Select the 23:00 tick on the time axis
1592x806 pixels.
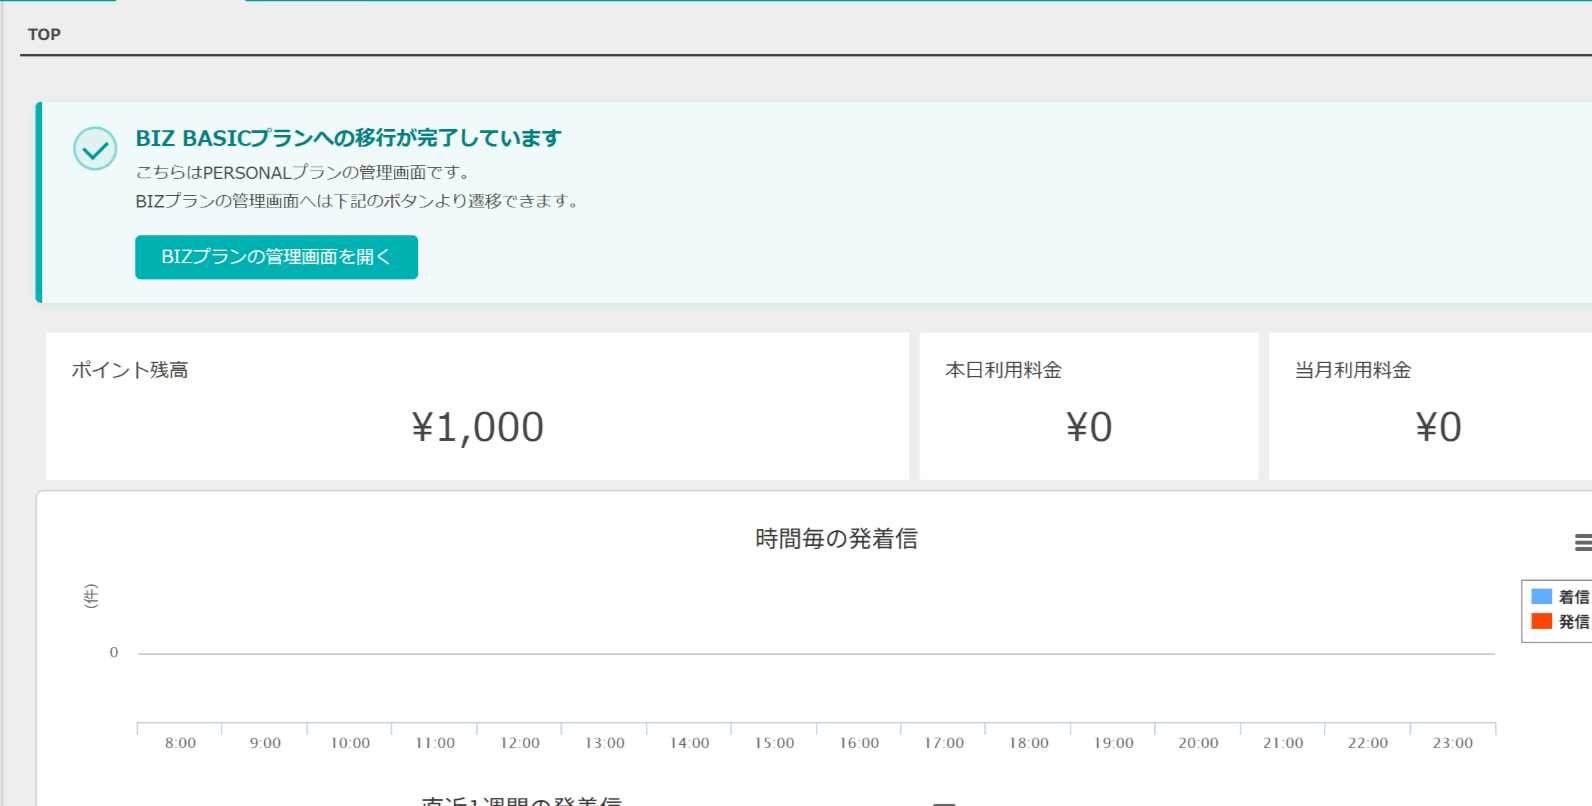[1452, 743]
